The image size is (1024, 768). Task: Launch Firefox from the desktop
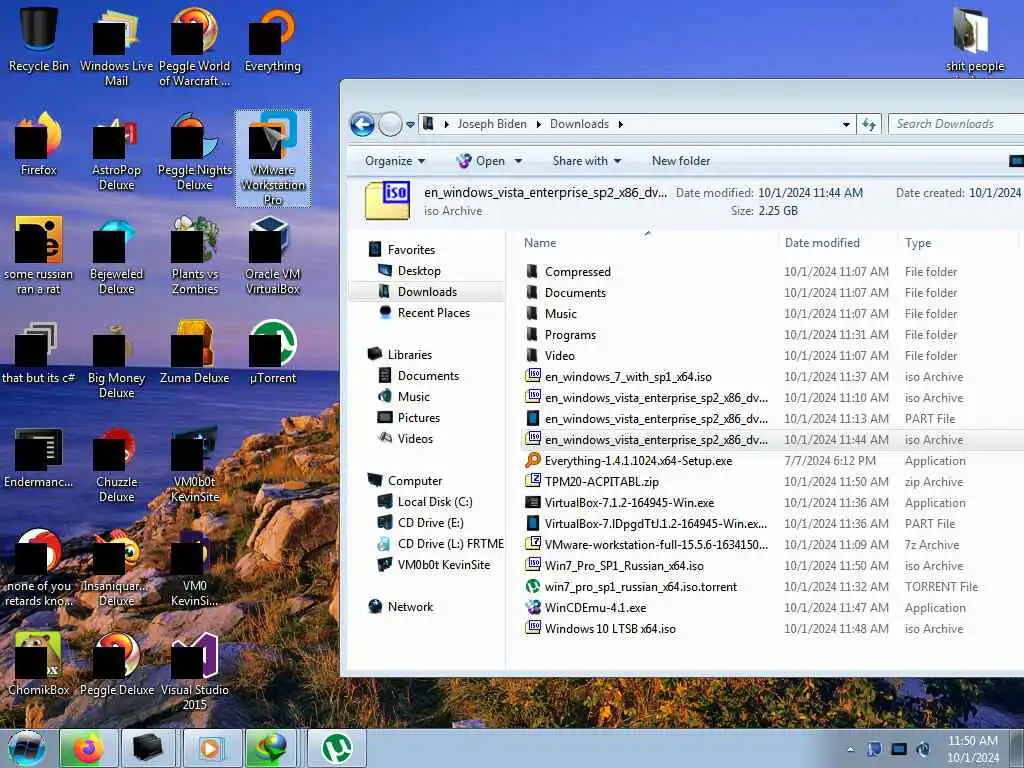point(38,144)
